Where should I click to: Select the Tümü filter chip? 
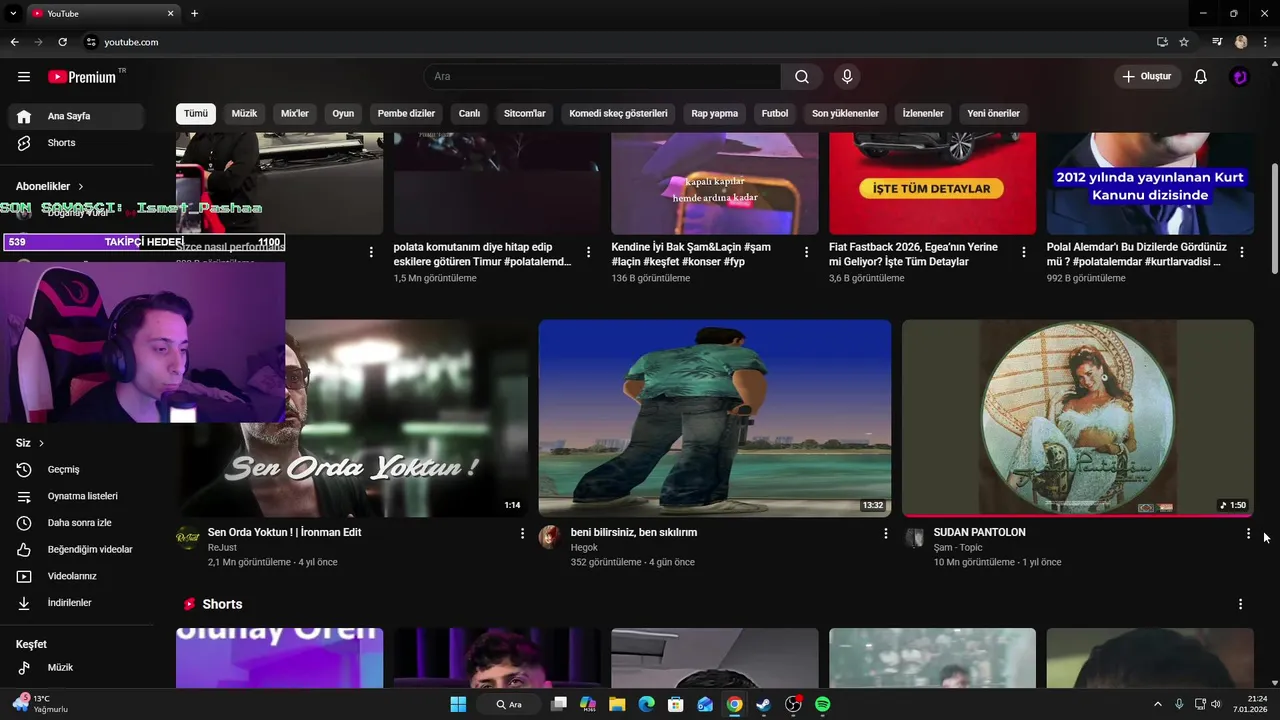coord(196,113)
